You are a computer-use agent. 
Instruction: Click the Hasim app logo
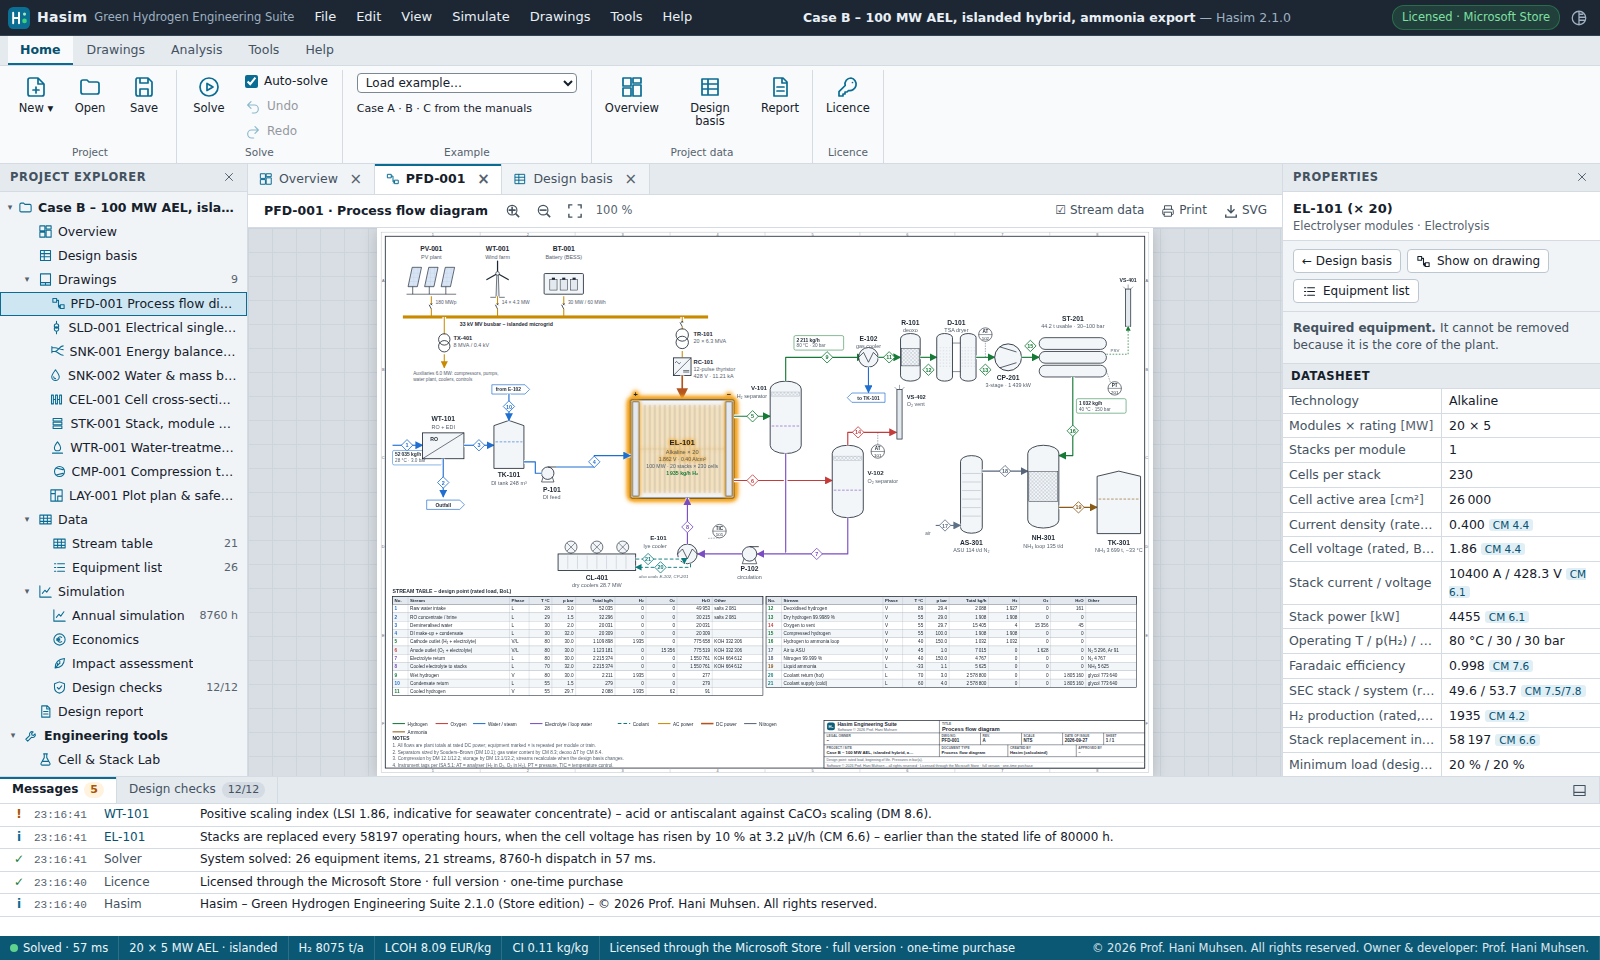19,17
